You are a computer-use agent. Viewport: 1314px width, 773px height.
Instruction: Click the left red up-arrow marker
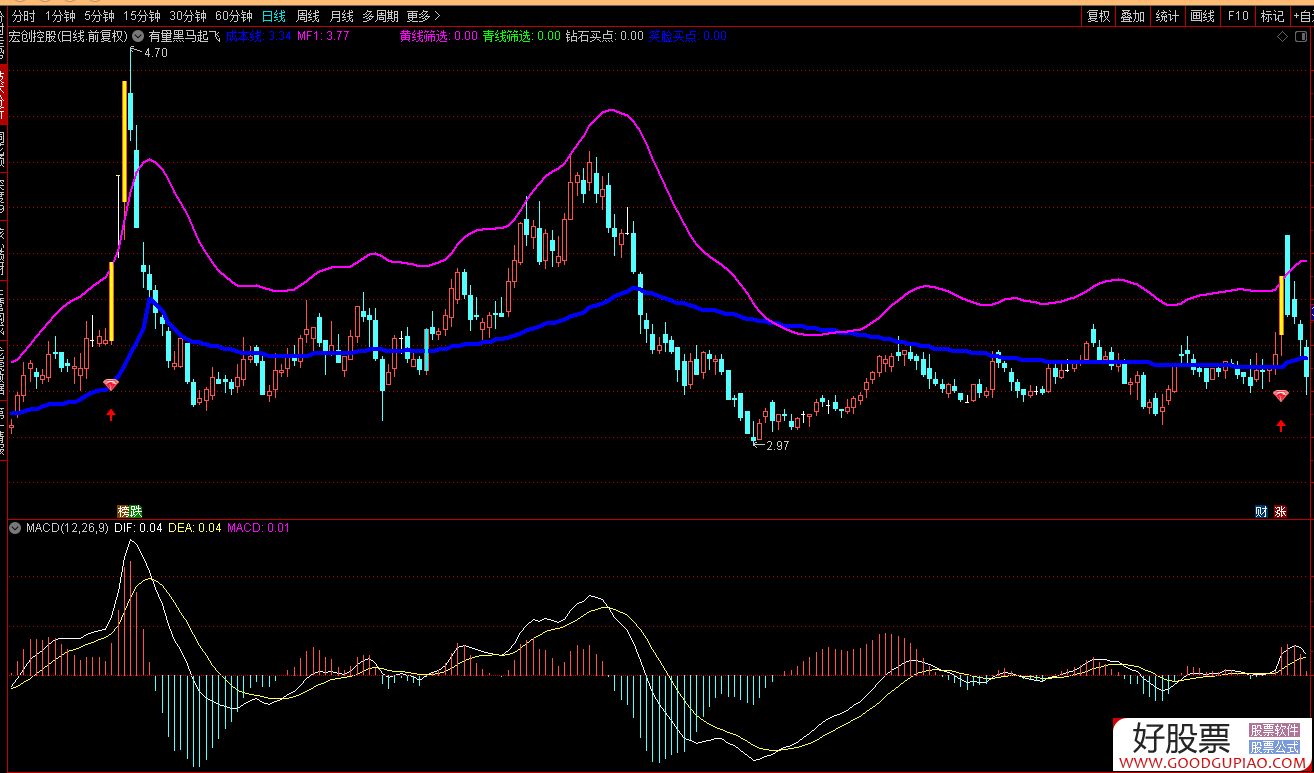pyautogui.click(x=111, y=413)
